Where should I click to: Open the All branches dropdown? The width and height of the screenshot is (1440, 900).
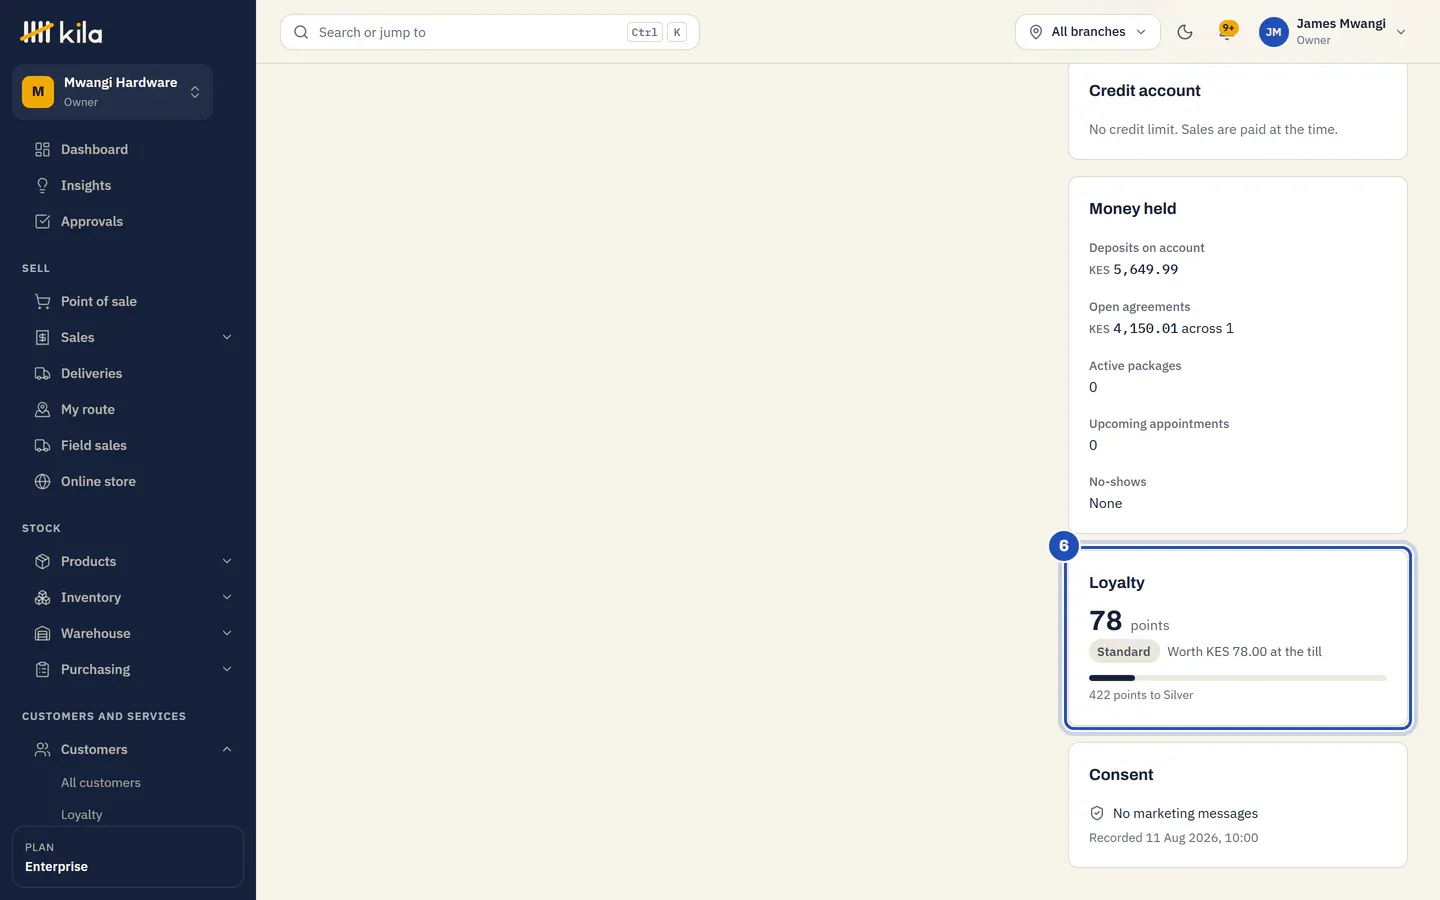point(1088,32)
